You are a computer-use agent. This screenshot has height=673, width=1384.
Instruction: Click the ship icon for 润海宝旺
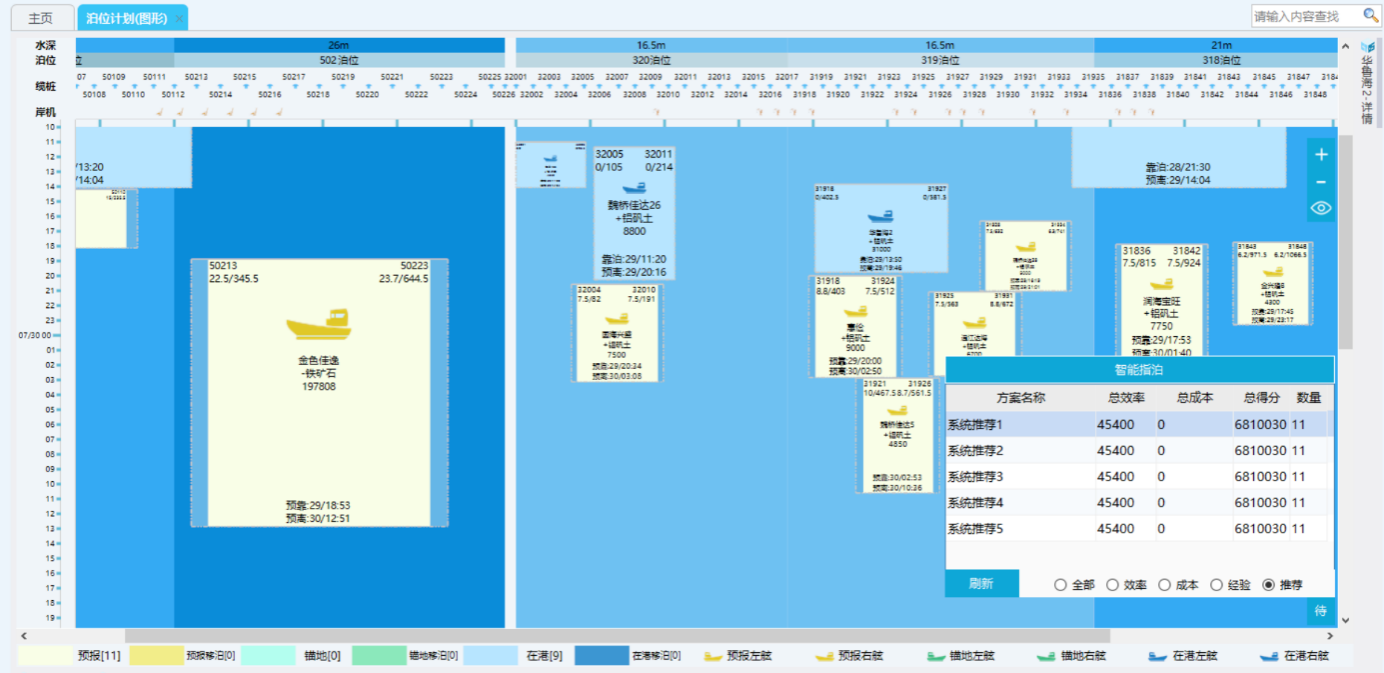[x=1160, y=284]
